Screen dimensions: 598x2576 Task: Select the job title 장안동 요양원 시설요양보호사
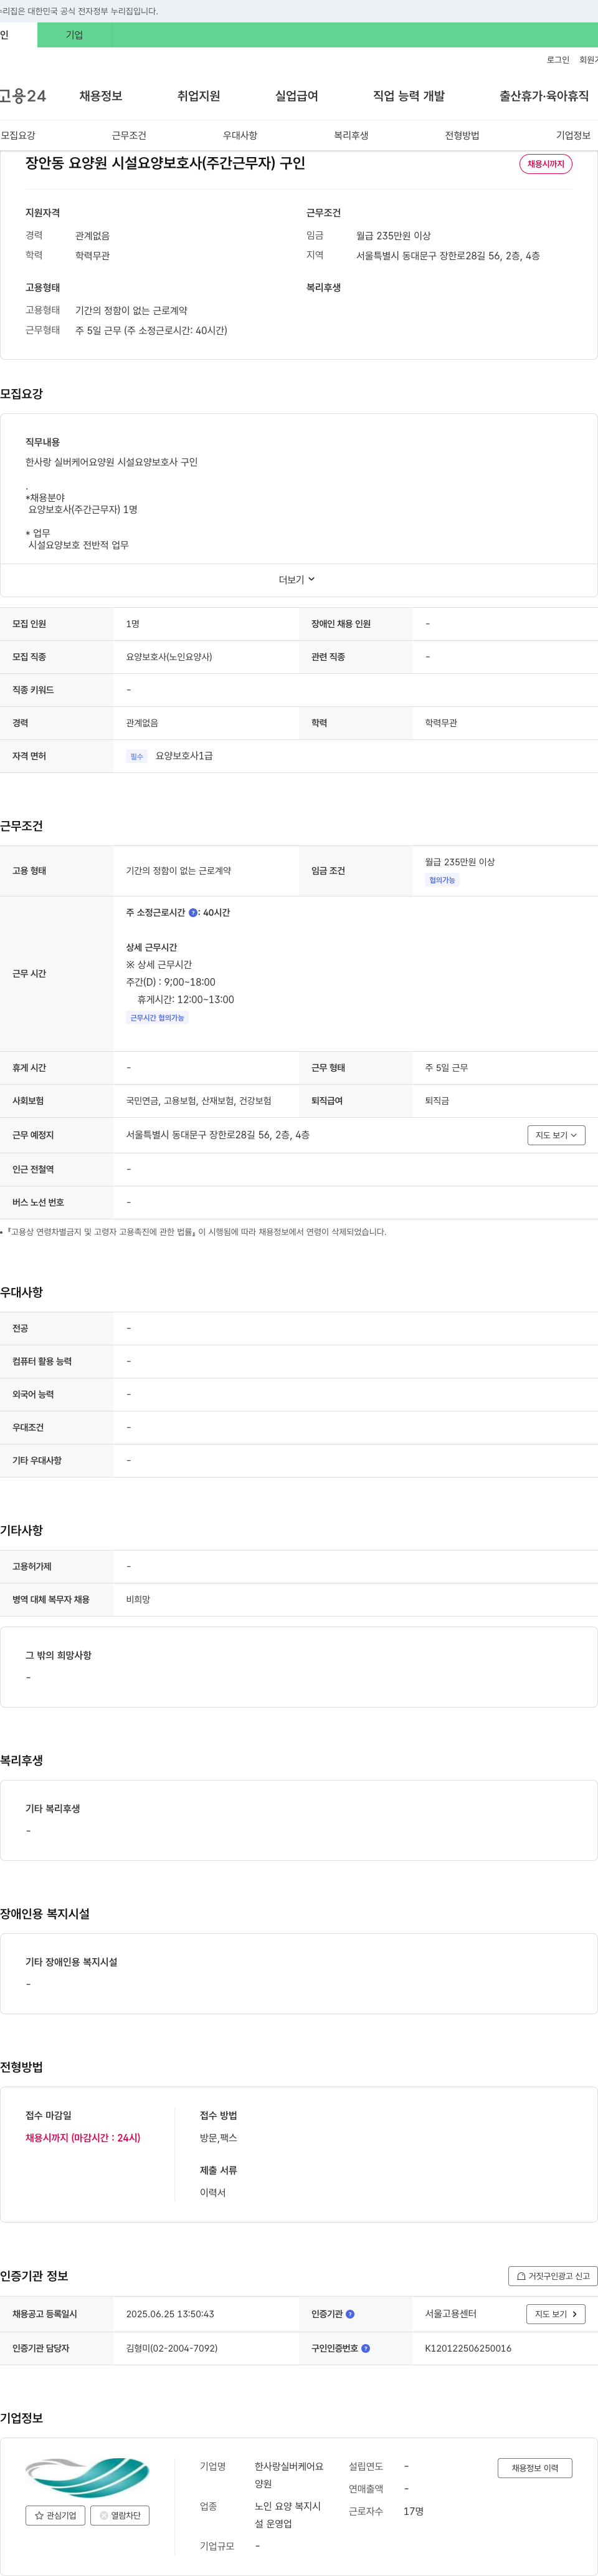[165, 163]
